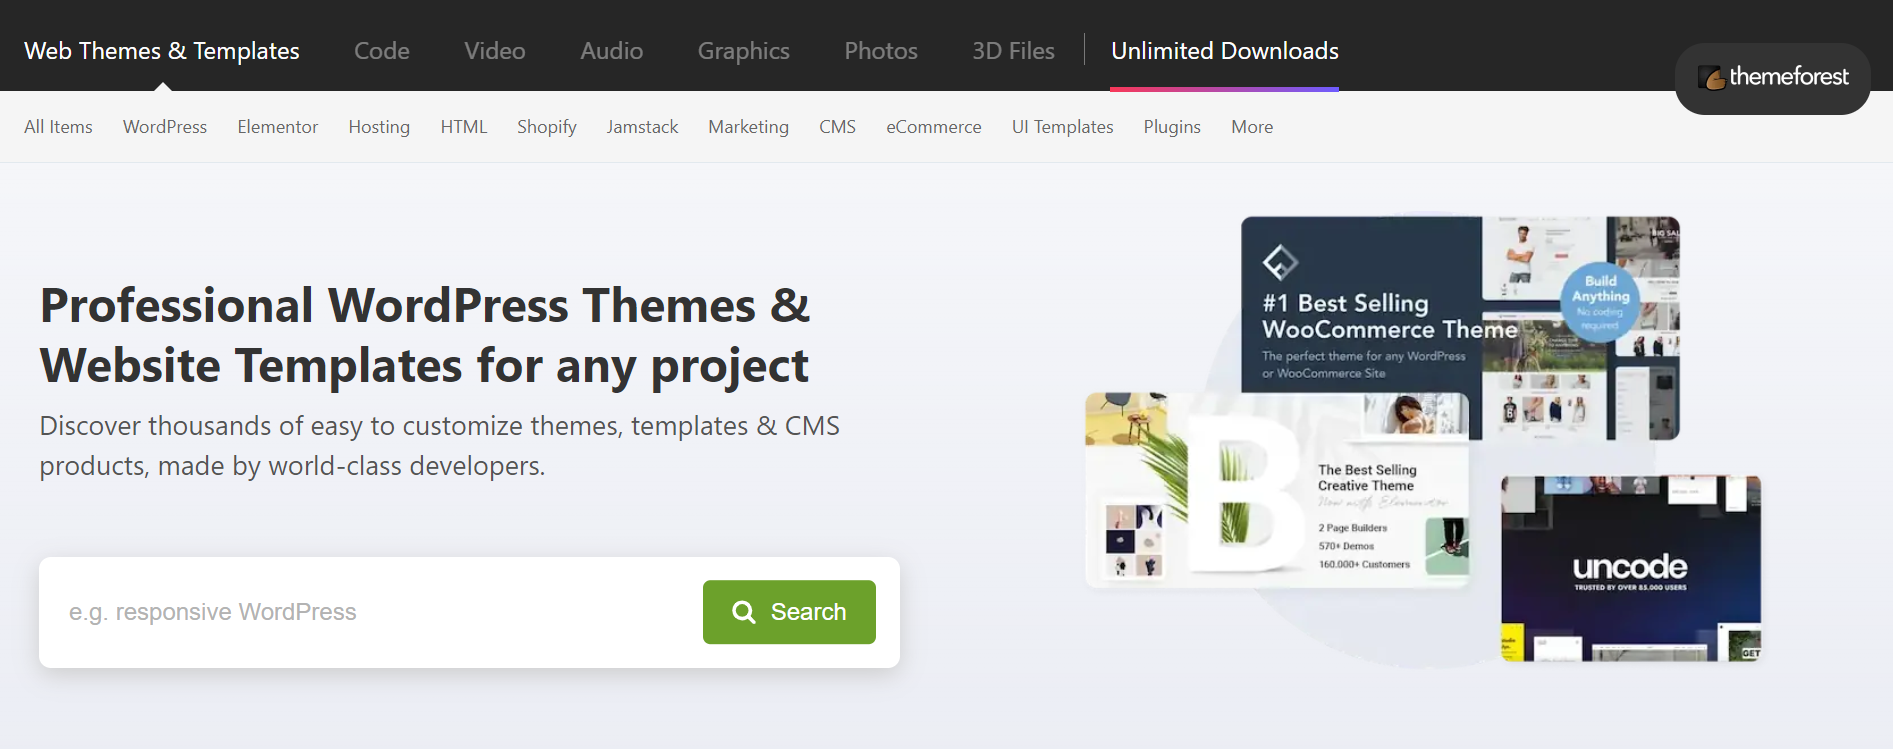Select Photos in the top navigation
This screenshot has width=1893, height=749.
click(880, 51)
